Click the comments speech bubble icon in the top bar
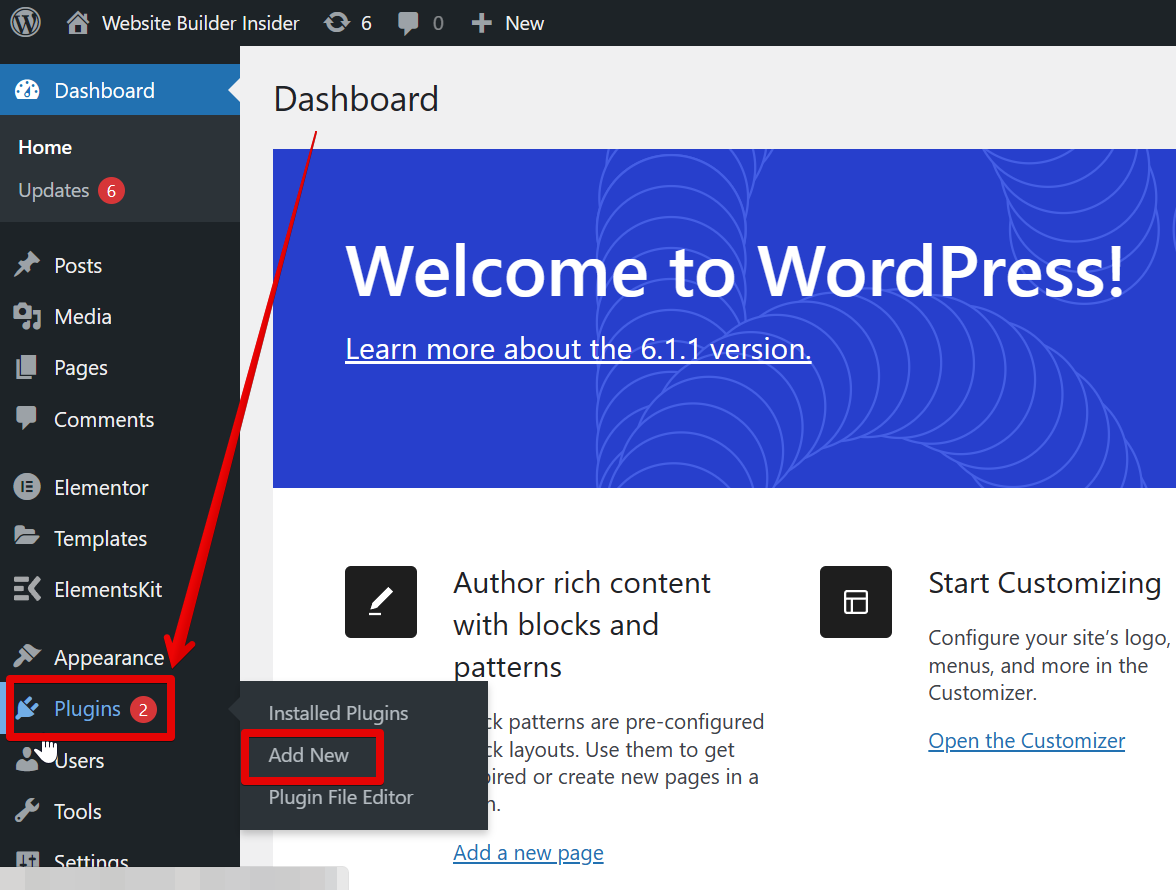This screenshot has width=1176, height=890. 408,22
